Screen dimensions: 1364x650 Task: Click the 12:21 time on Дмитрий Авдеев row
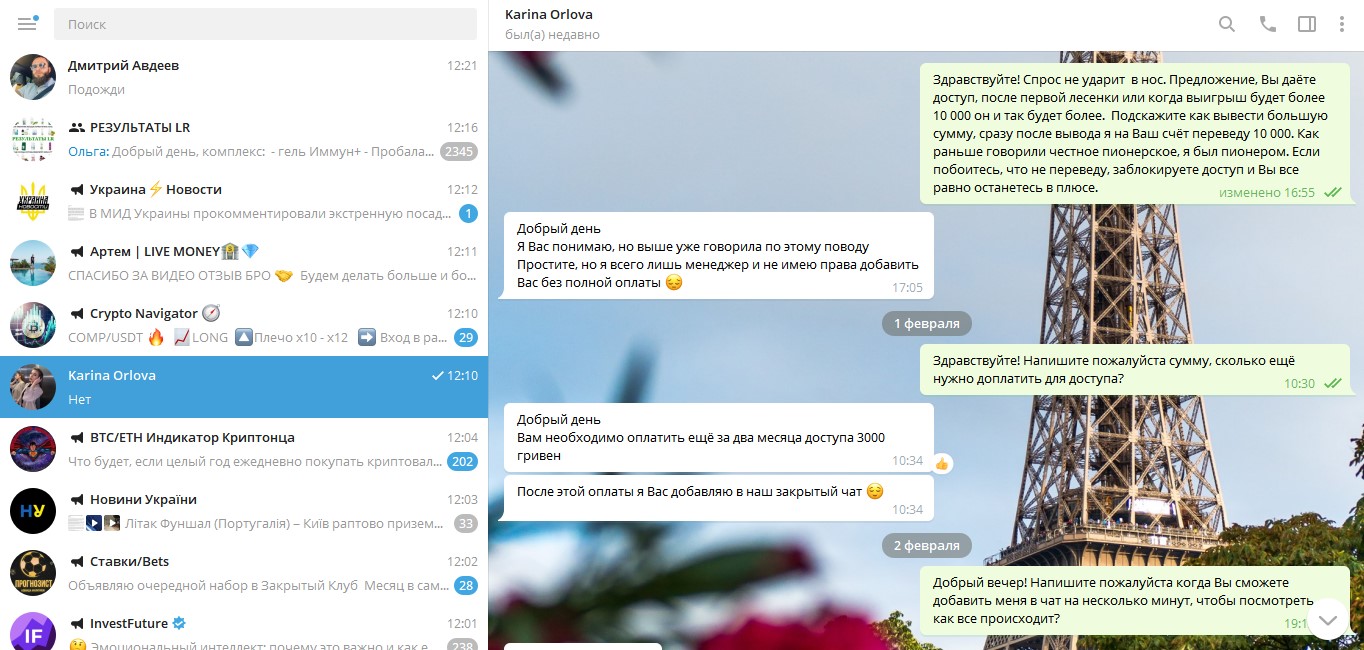click(462, 66)
